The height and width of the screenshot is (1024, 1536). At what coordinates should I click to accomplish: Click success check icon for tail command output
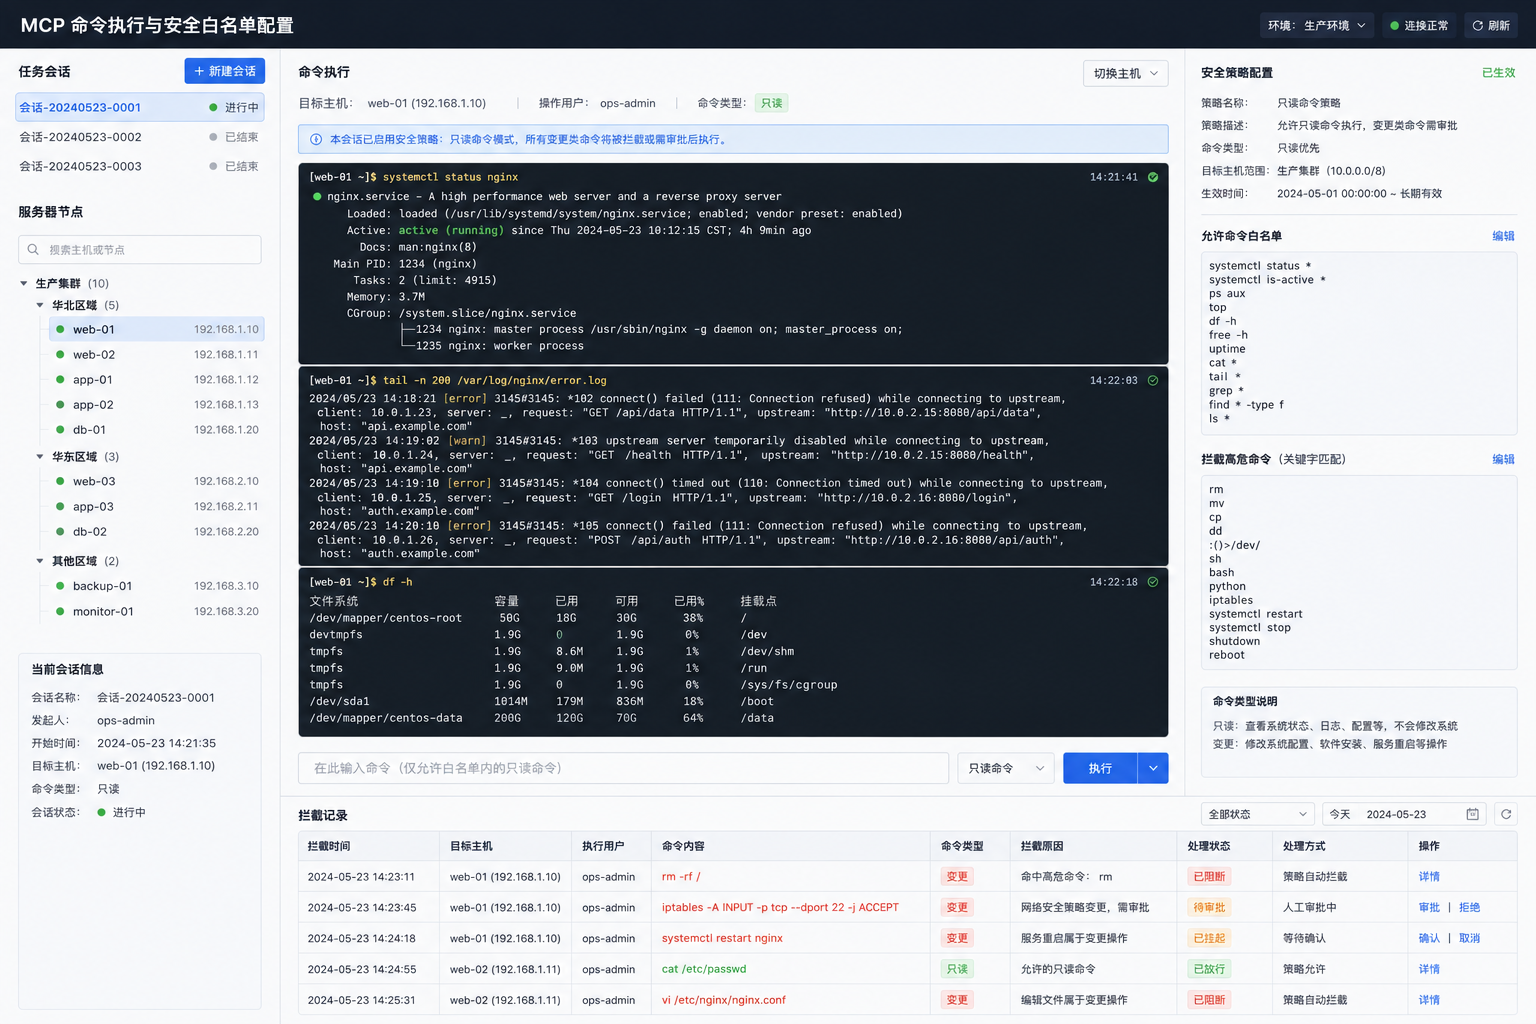click(1153, 380)
